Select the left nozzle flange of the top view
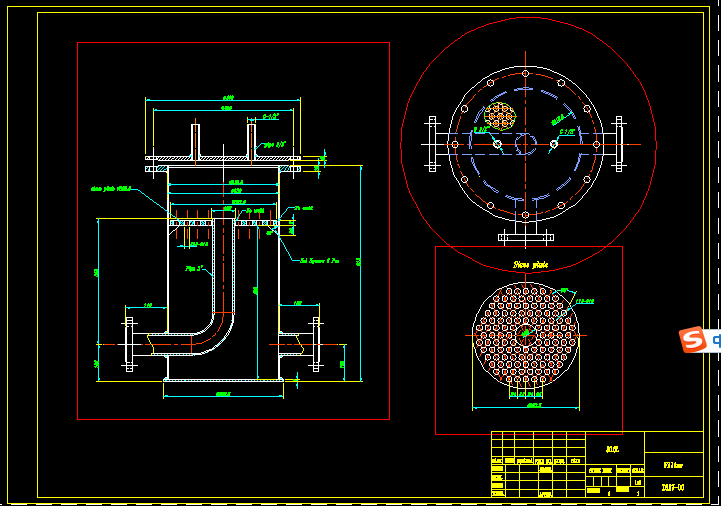 [x=433, y=144]
